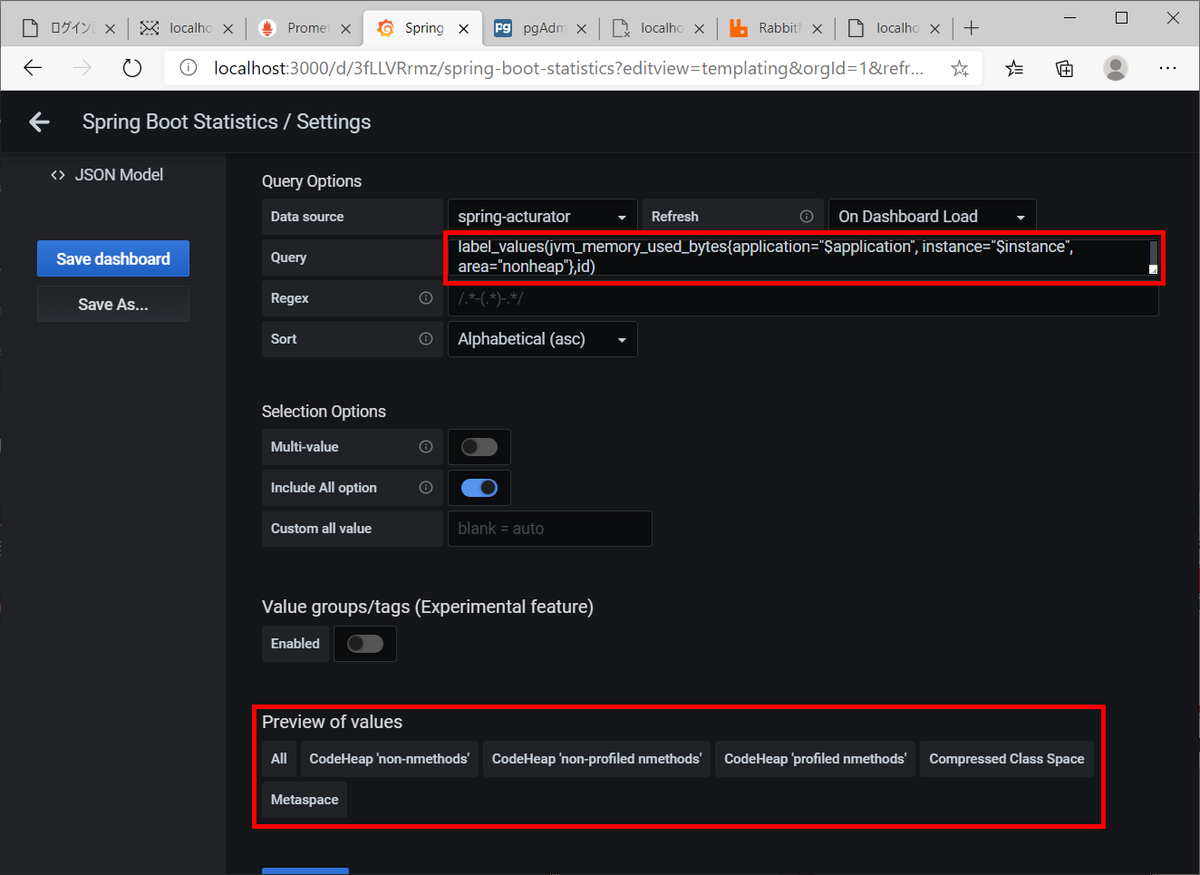Close the RabbitMQ tab
The width and height of the screenshot is (1200, 875).
(817, 28)
